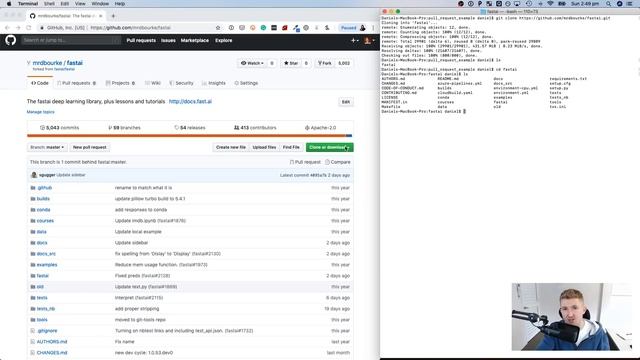Image resolution: width=640 pixels, height=360 pixels.
Task: Fork the repository with Fork button
Action: 325,63
